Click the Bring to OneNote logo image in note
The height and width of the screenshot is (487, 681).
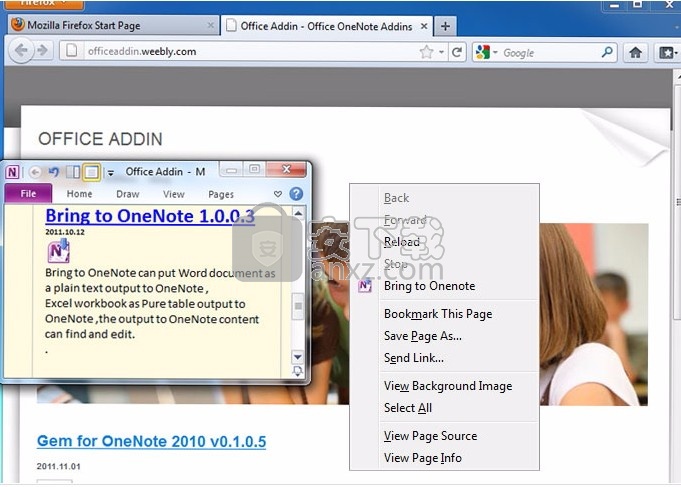pos(58,250)
